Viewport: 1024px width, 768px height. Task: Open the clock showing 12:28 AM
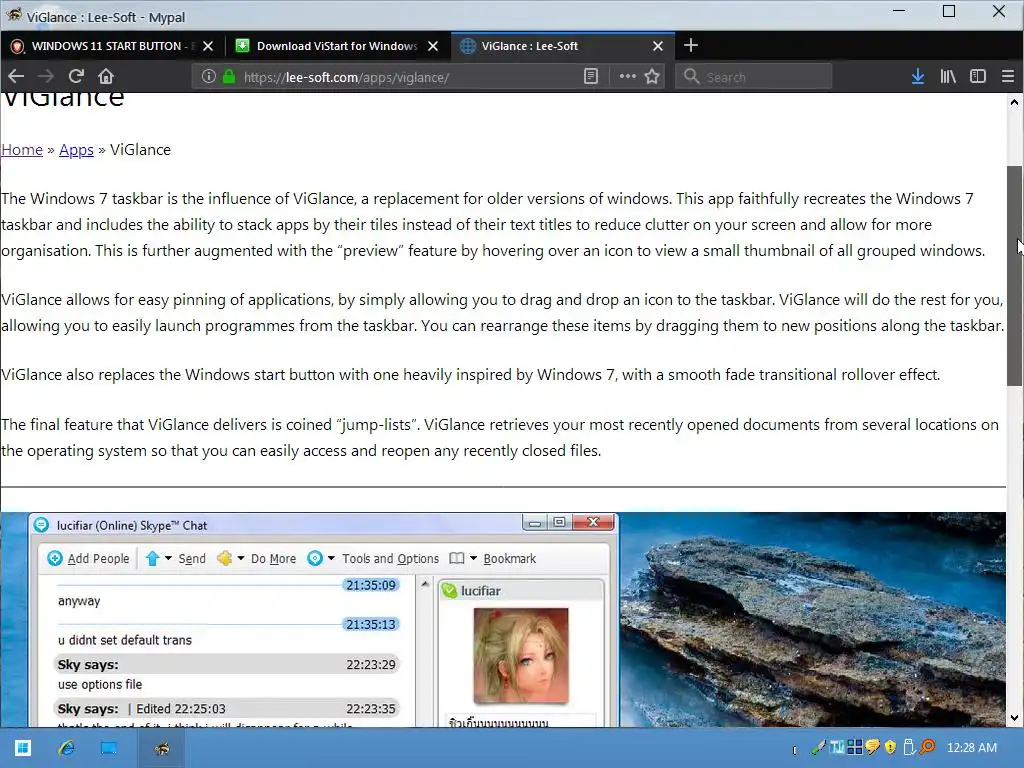972,748
